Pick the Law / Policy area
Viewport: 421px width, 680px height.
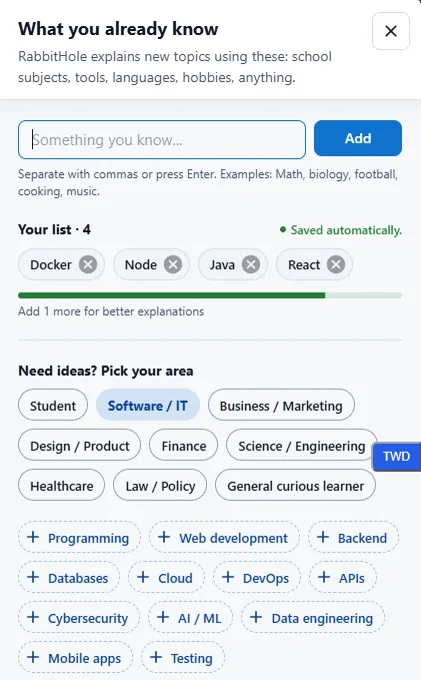(160, 486)
